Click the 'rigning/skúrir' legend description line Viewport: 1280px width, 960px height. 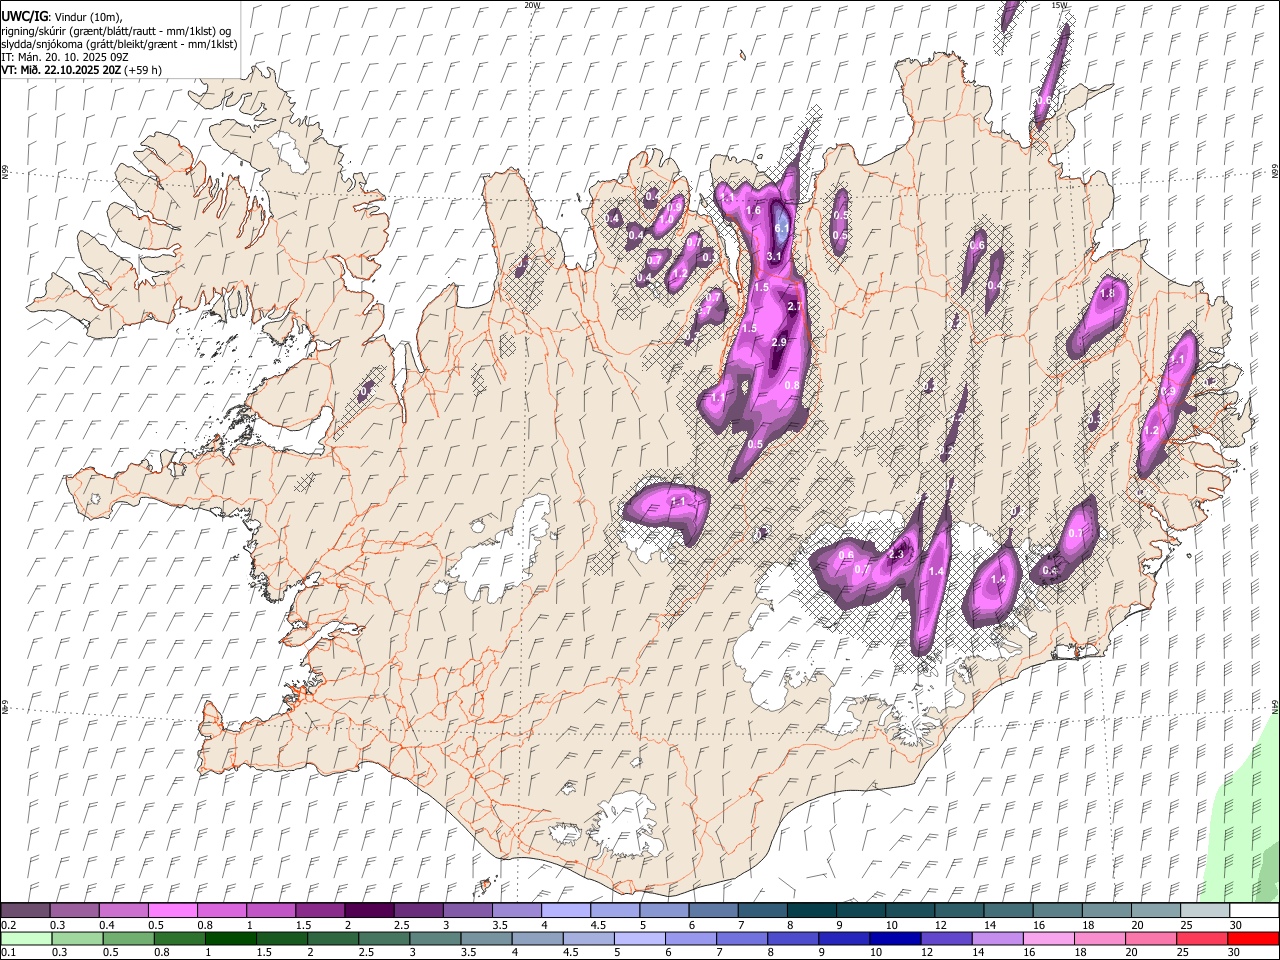118,30
